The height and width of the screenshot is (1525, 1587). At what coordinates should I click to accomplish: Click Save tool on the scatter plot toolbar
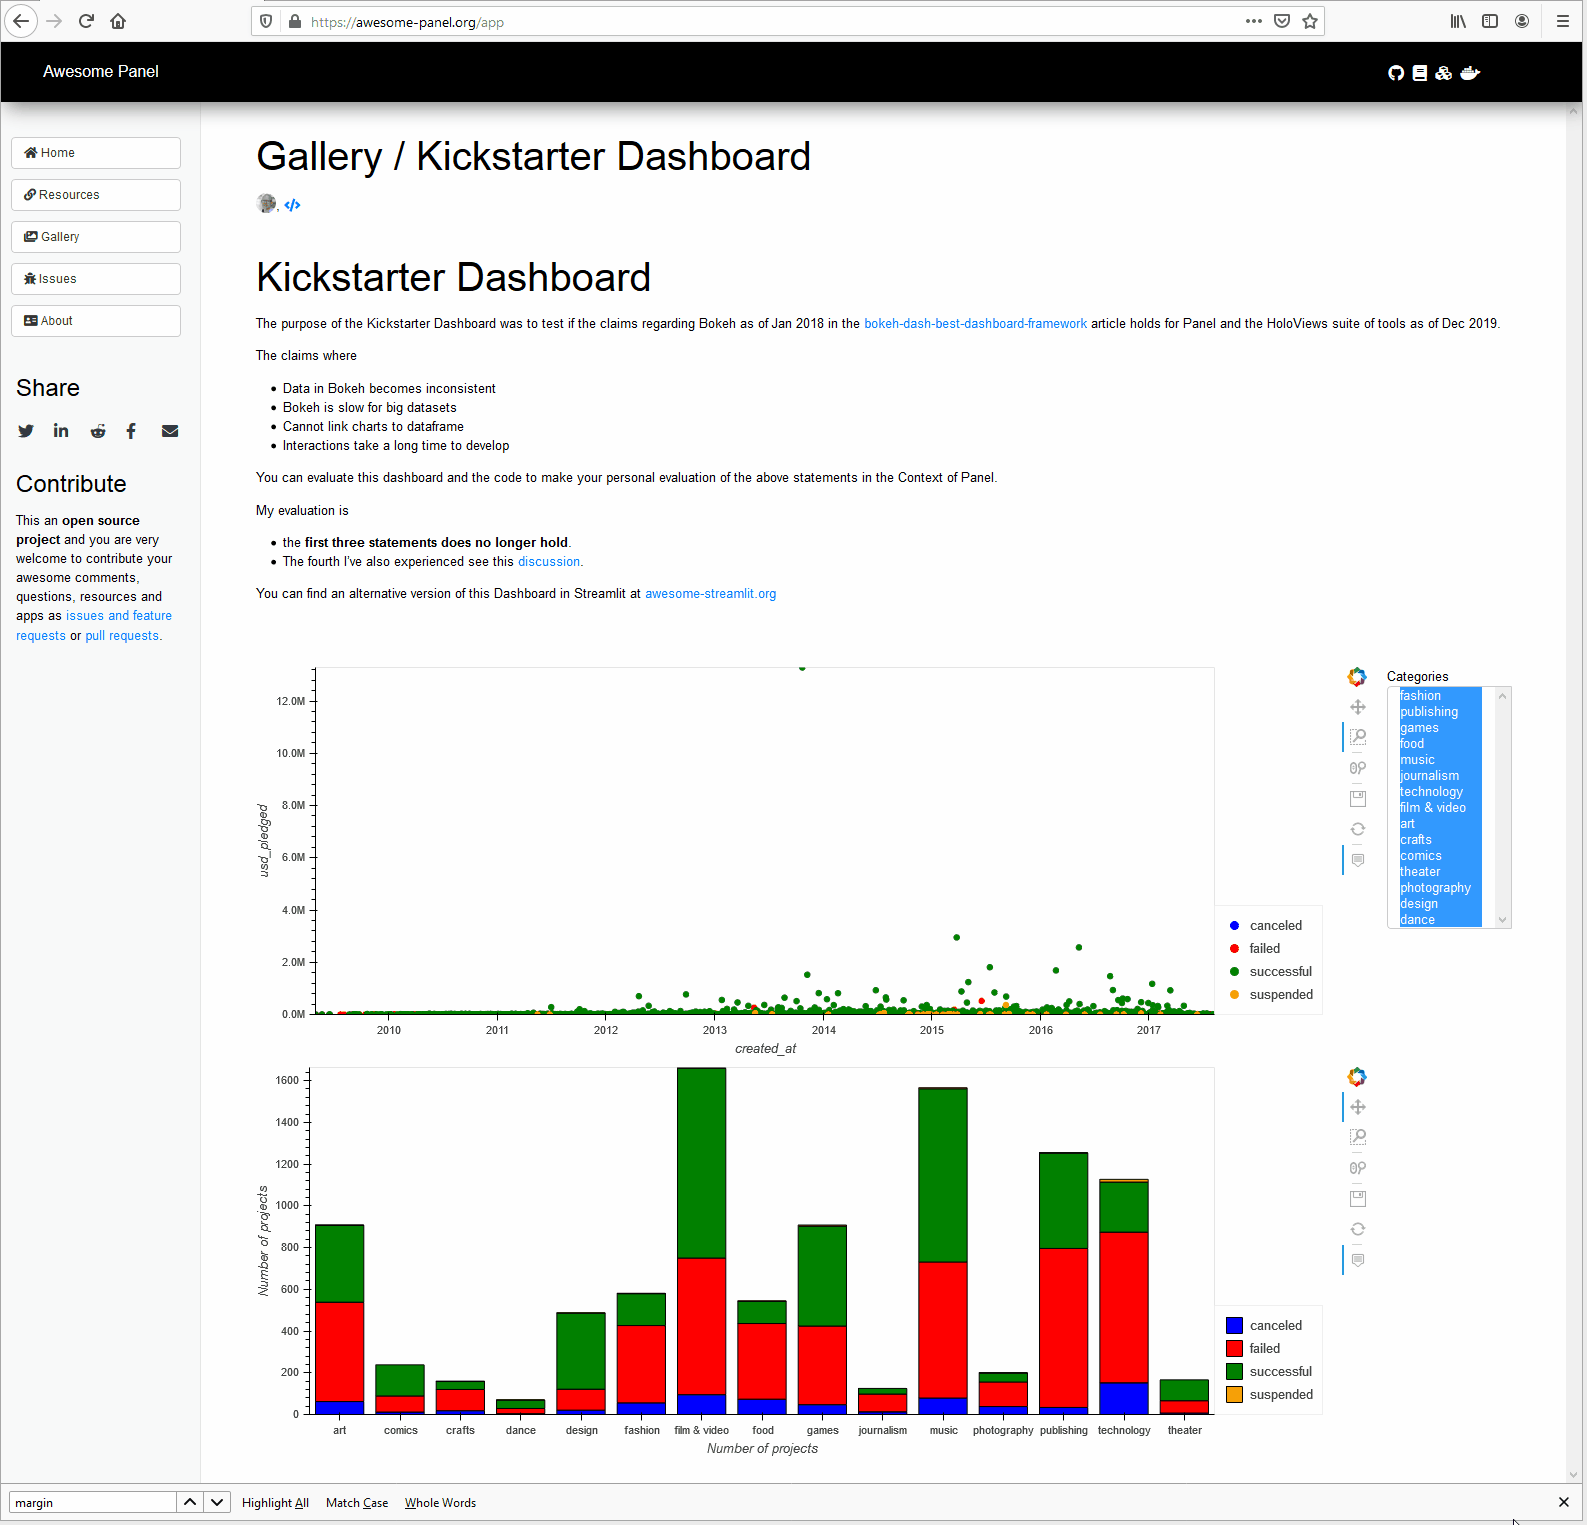pyautogui.click(x=1358, y=798)
